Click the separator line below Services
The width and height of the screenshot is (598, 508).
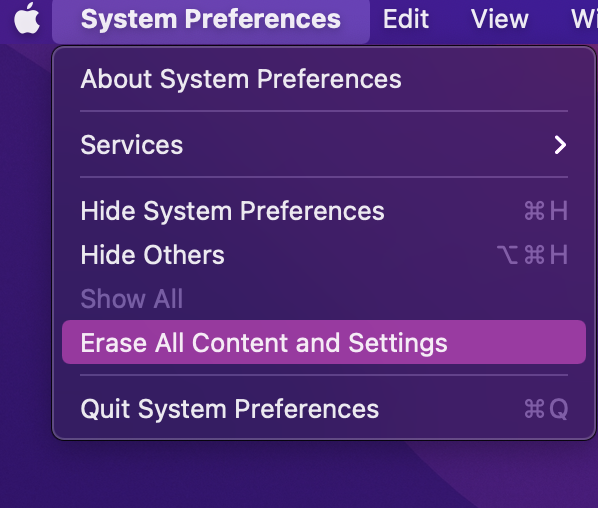click(x=324, y=177)
